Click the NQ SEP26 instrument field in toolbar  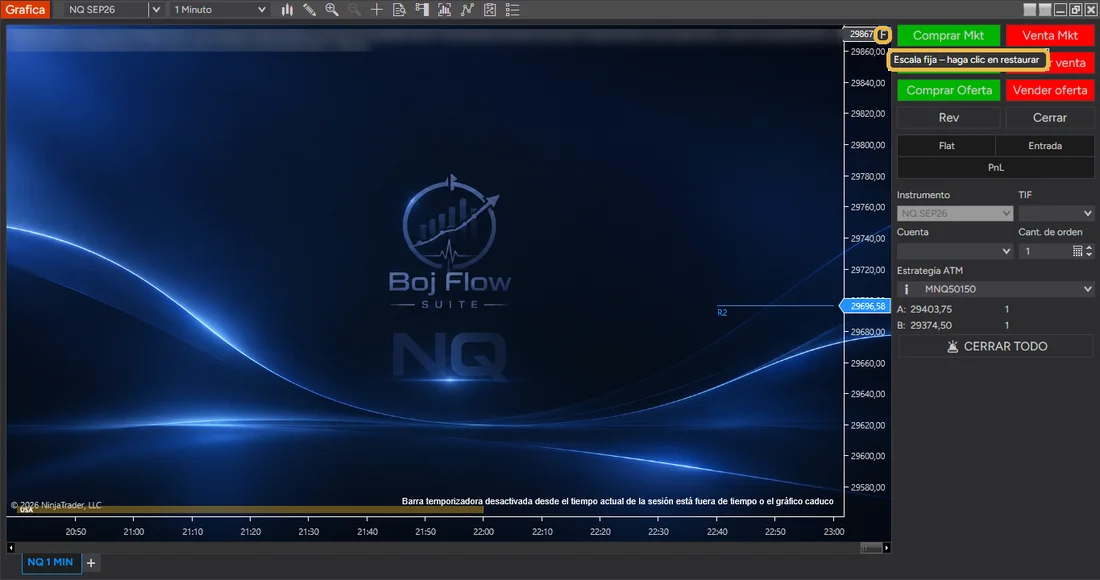pos(106,10)
